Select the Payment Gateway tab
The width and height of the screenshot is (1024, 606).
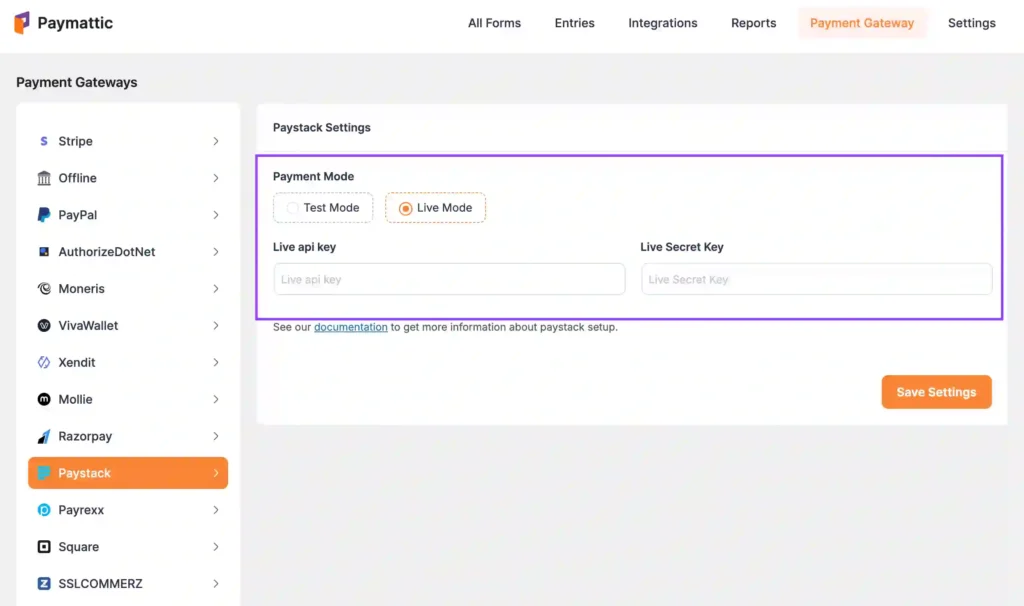point(862,23)
